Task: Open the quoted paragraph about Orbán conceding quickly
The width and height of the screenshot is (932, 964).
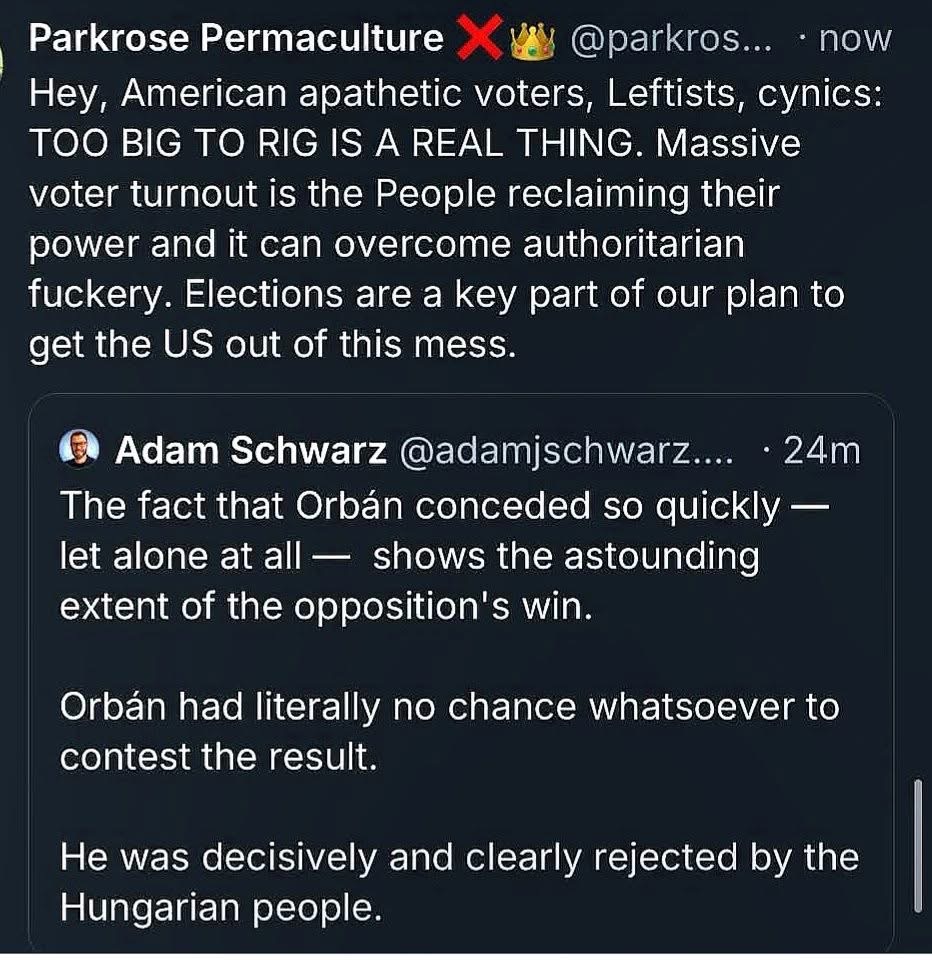Action: tap(440, 556)
